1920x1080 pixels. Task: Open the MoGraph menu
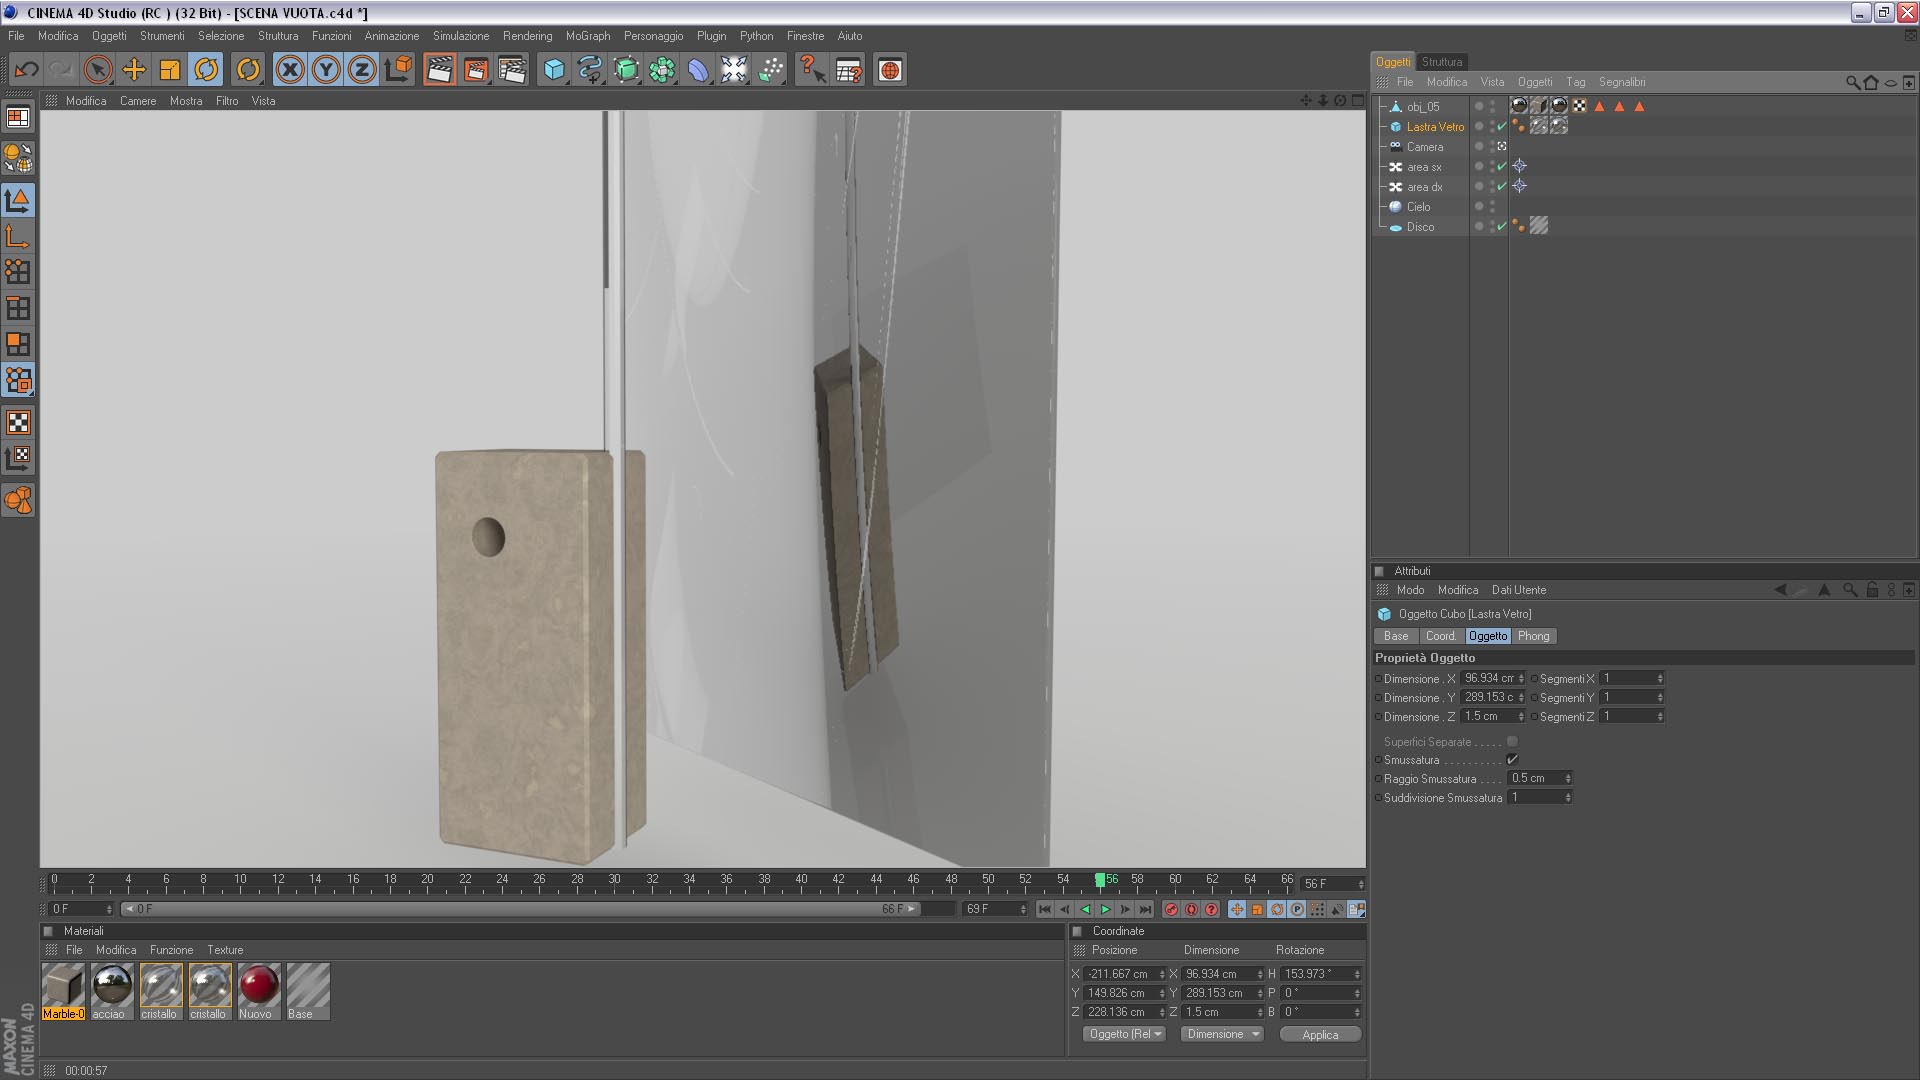click(587, 36)
